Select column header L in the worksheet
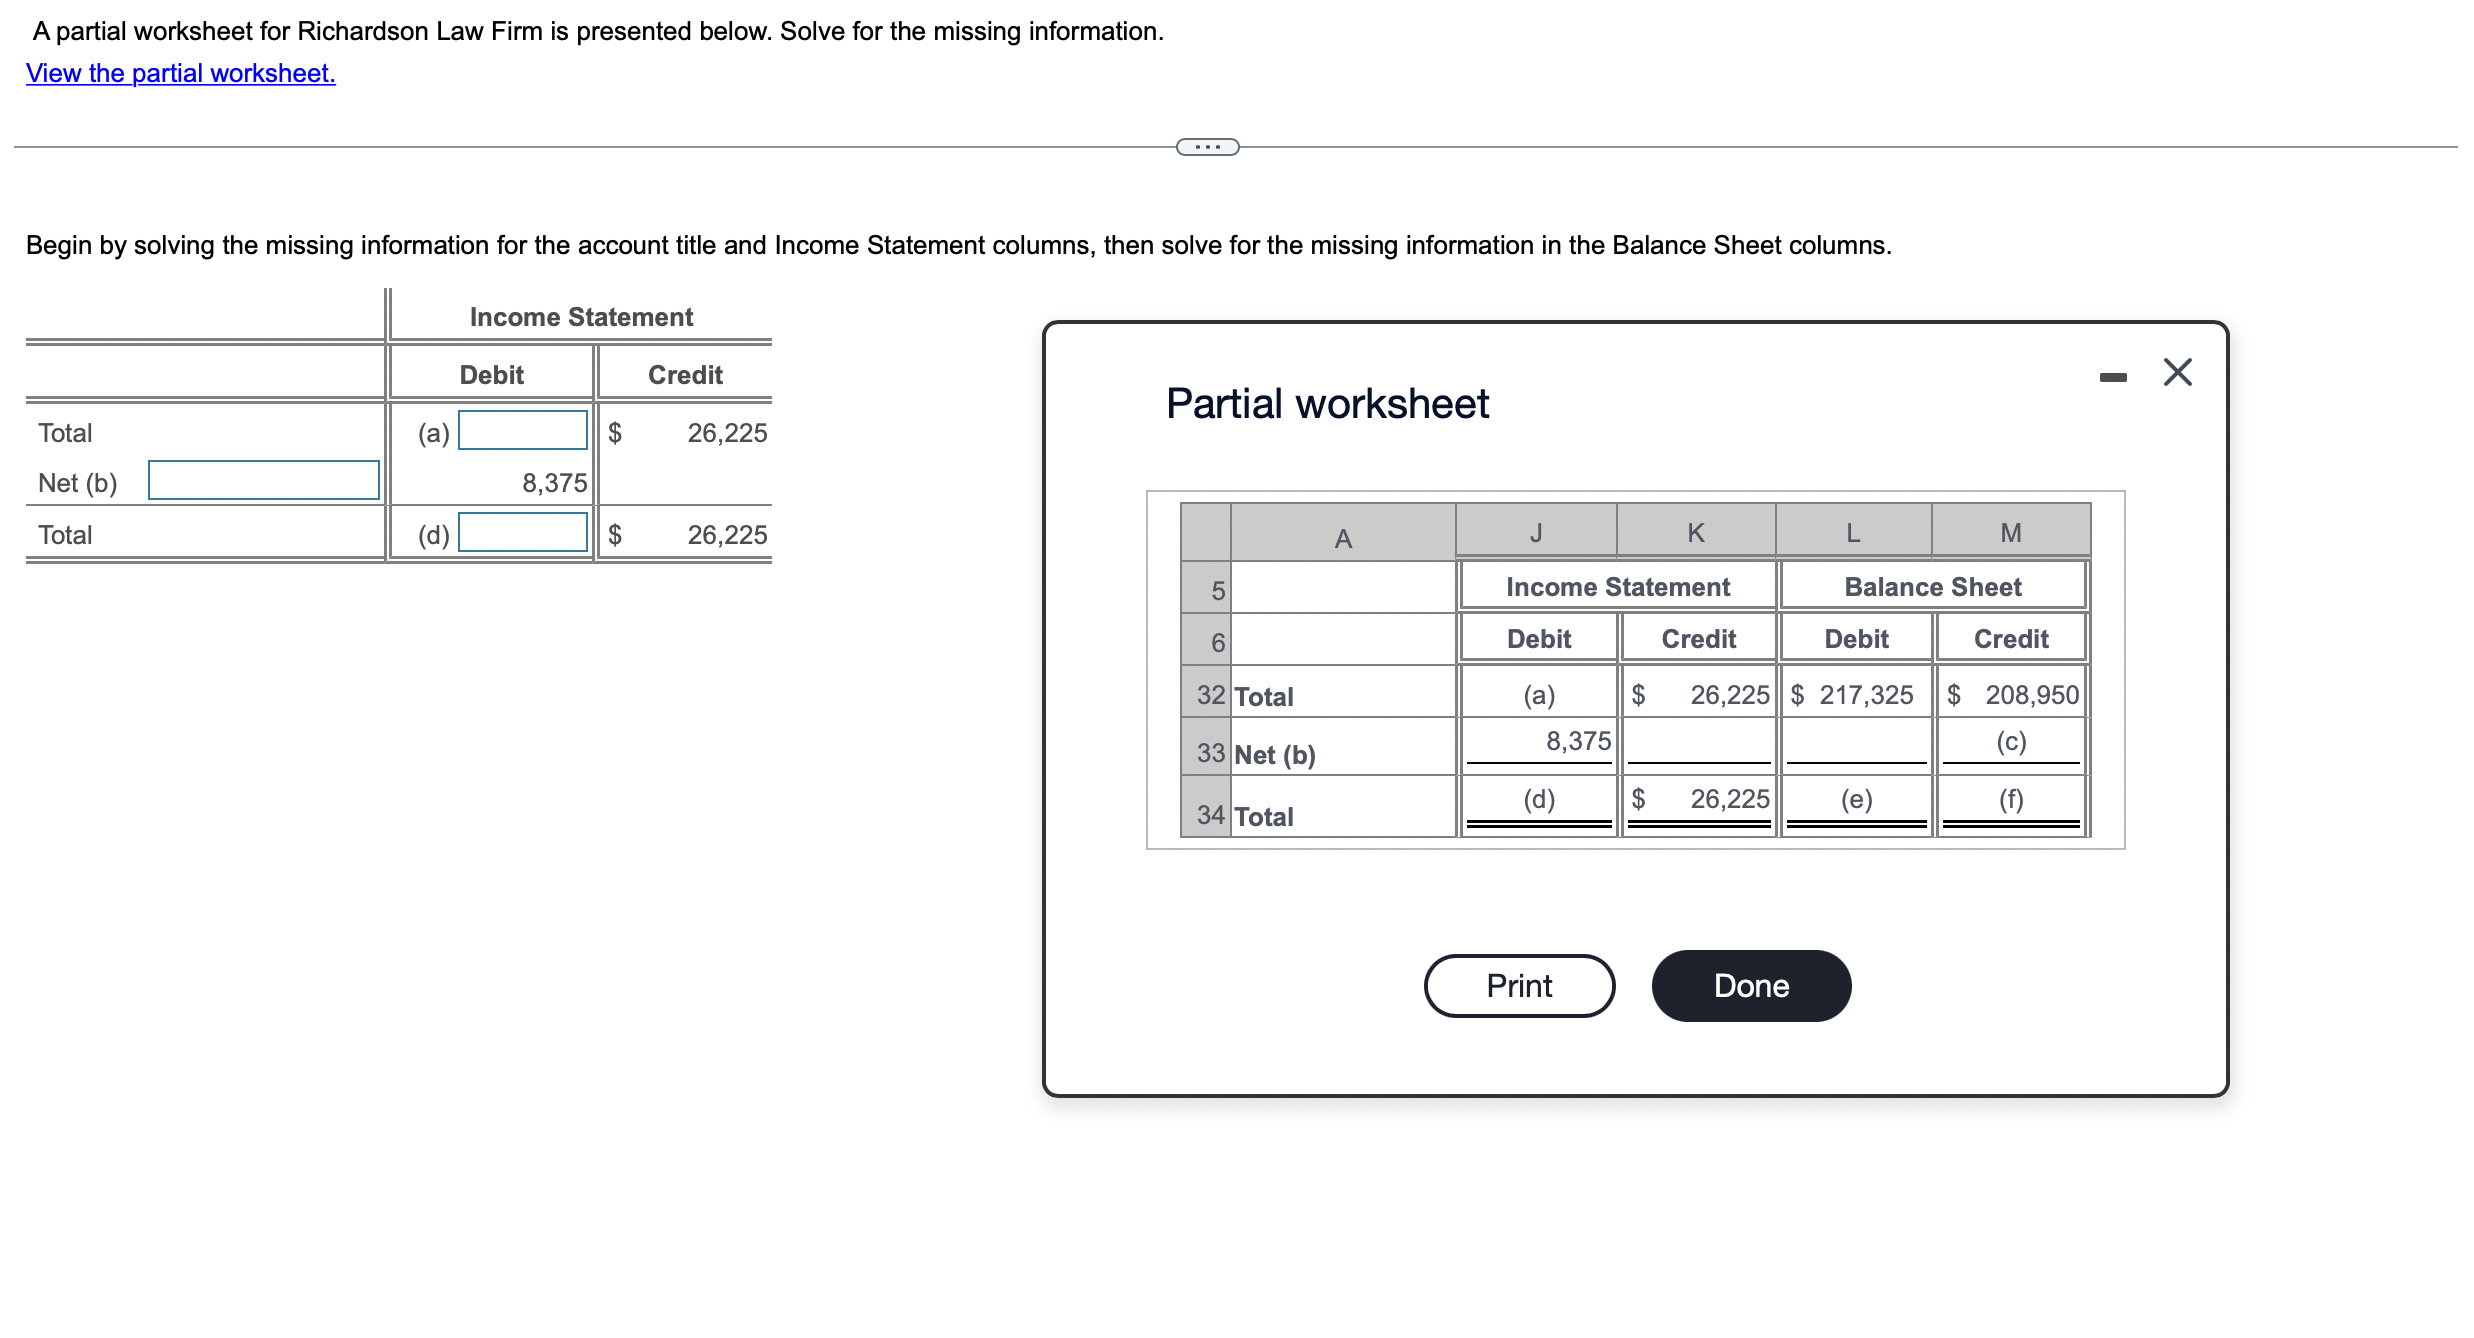This screenshot has height=1338, width=2474. tap(1852, 533)
